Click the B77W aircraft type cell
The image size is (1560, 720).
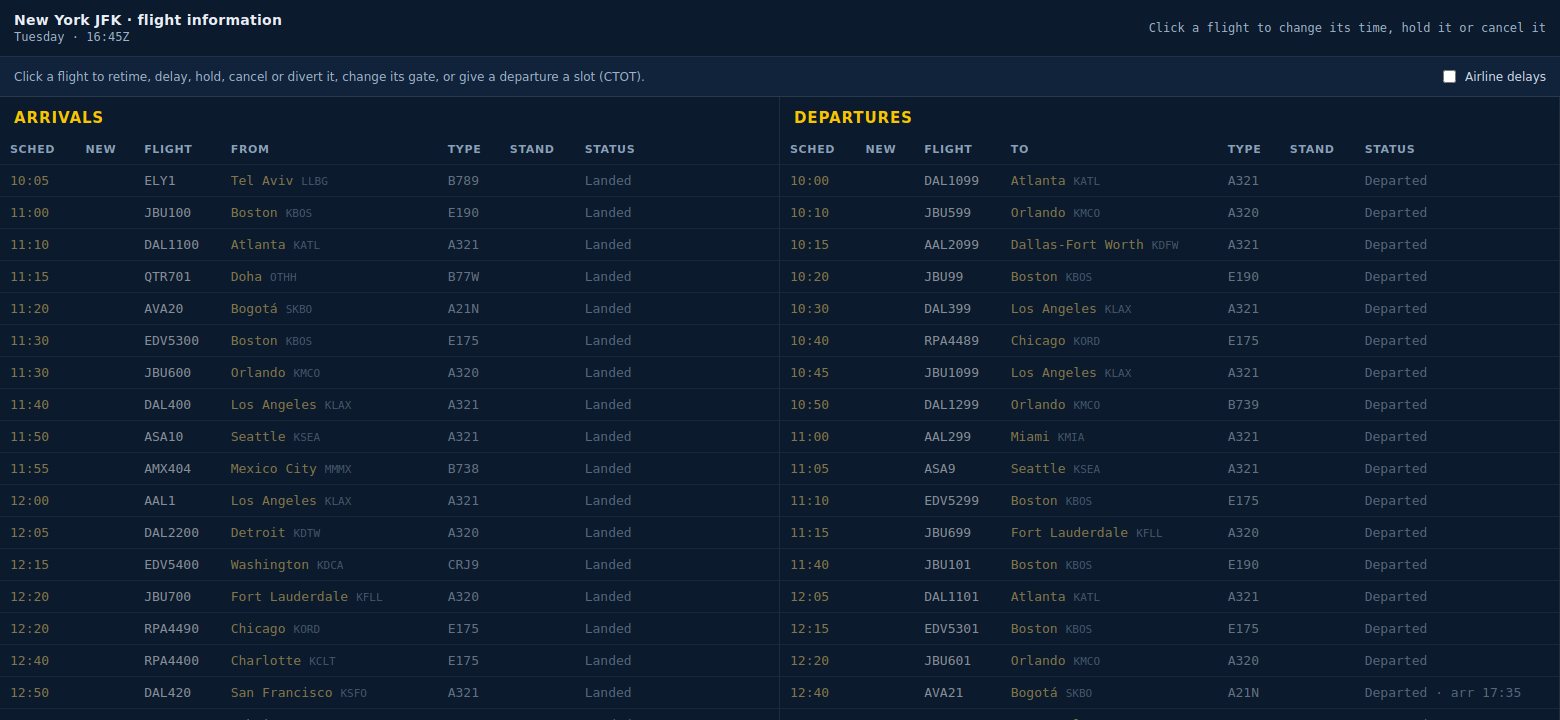[x=464, y=277]
